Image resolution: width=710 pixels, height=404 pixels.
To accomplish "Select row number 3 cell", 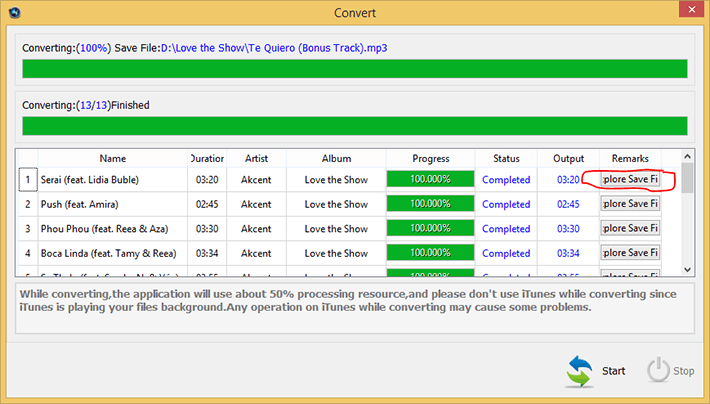I will (x=28, y=229).
